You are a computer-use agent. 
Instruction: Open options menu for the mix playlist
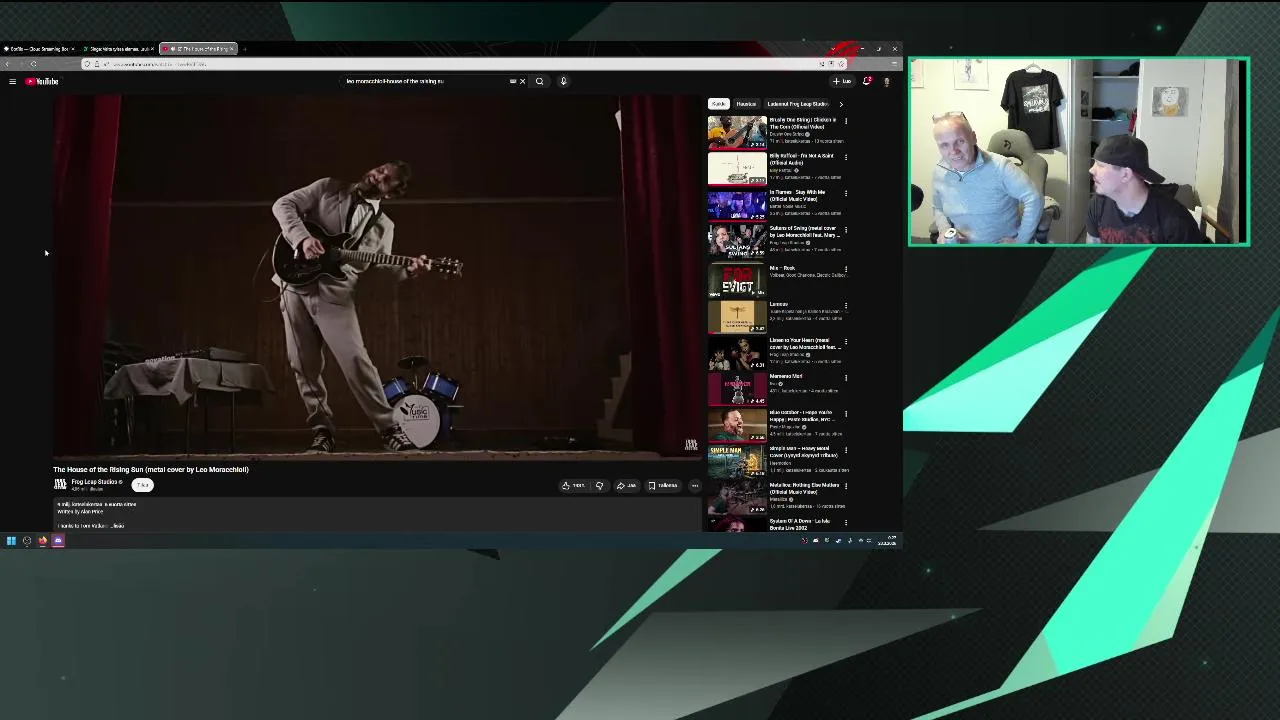coord(846,269)
